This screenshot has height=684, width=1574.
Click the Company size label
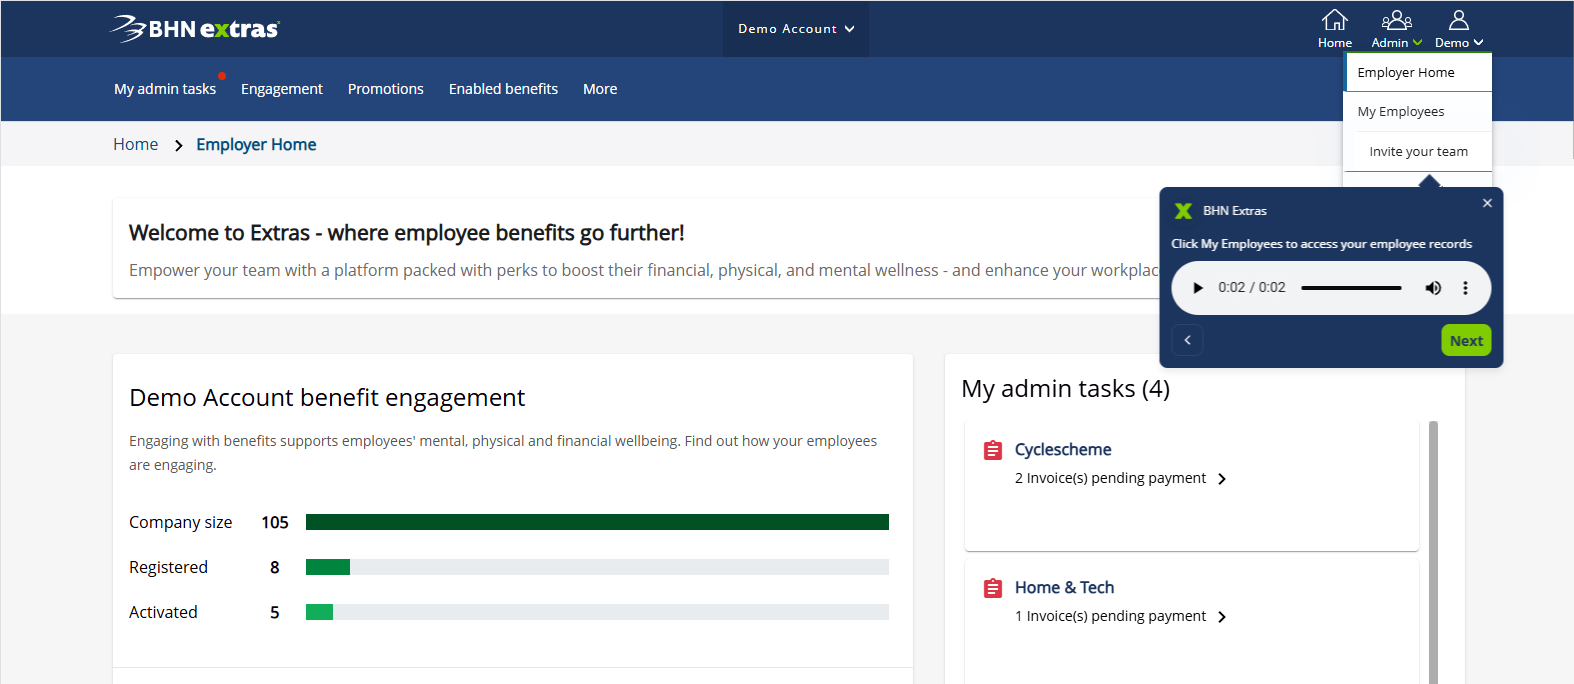181,522
